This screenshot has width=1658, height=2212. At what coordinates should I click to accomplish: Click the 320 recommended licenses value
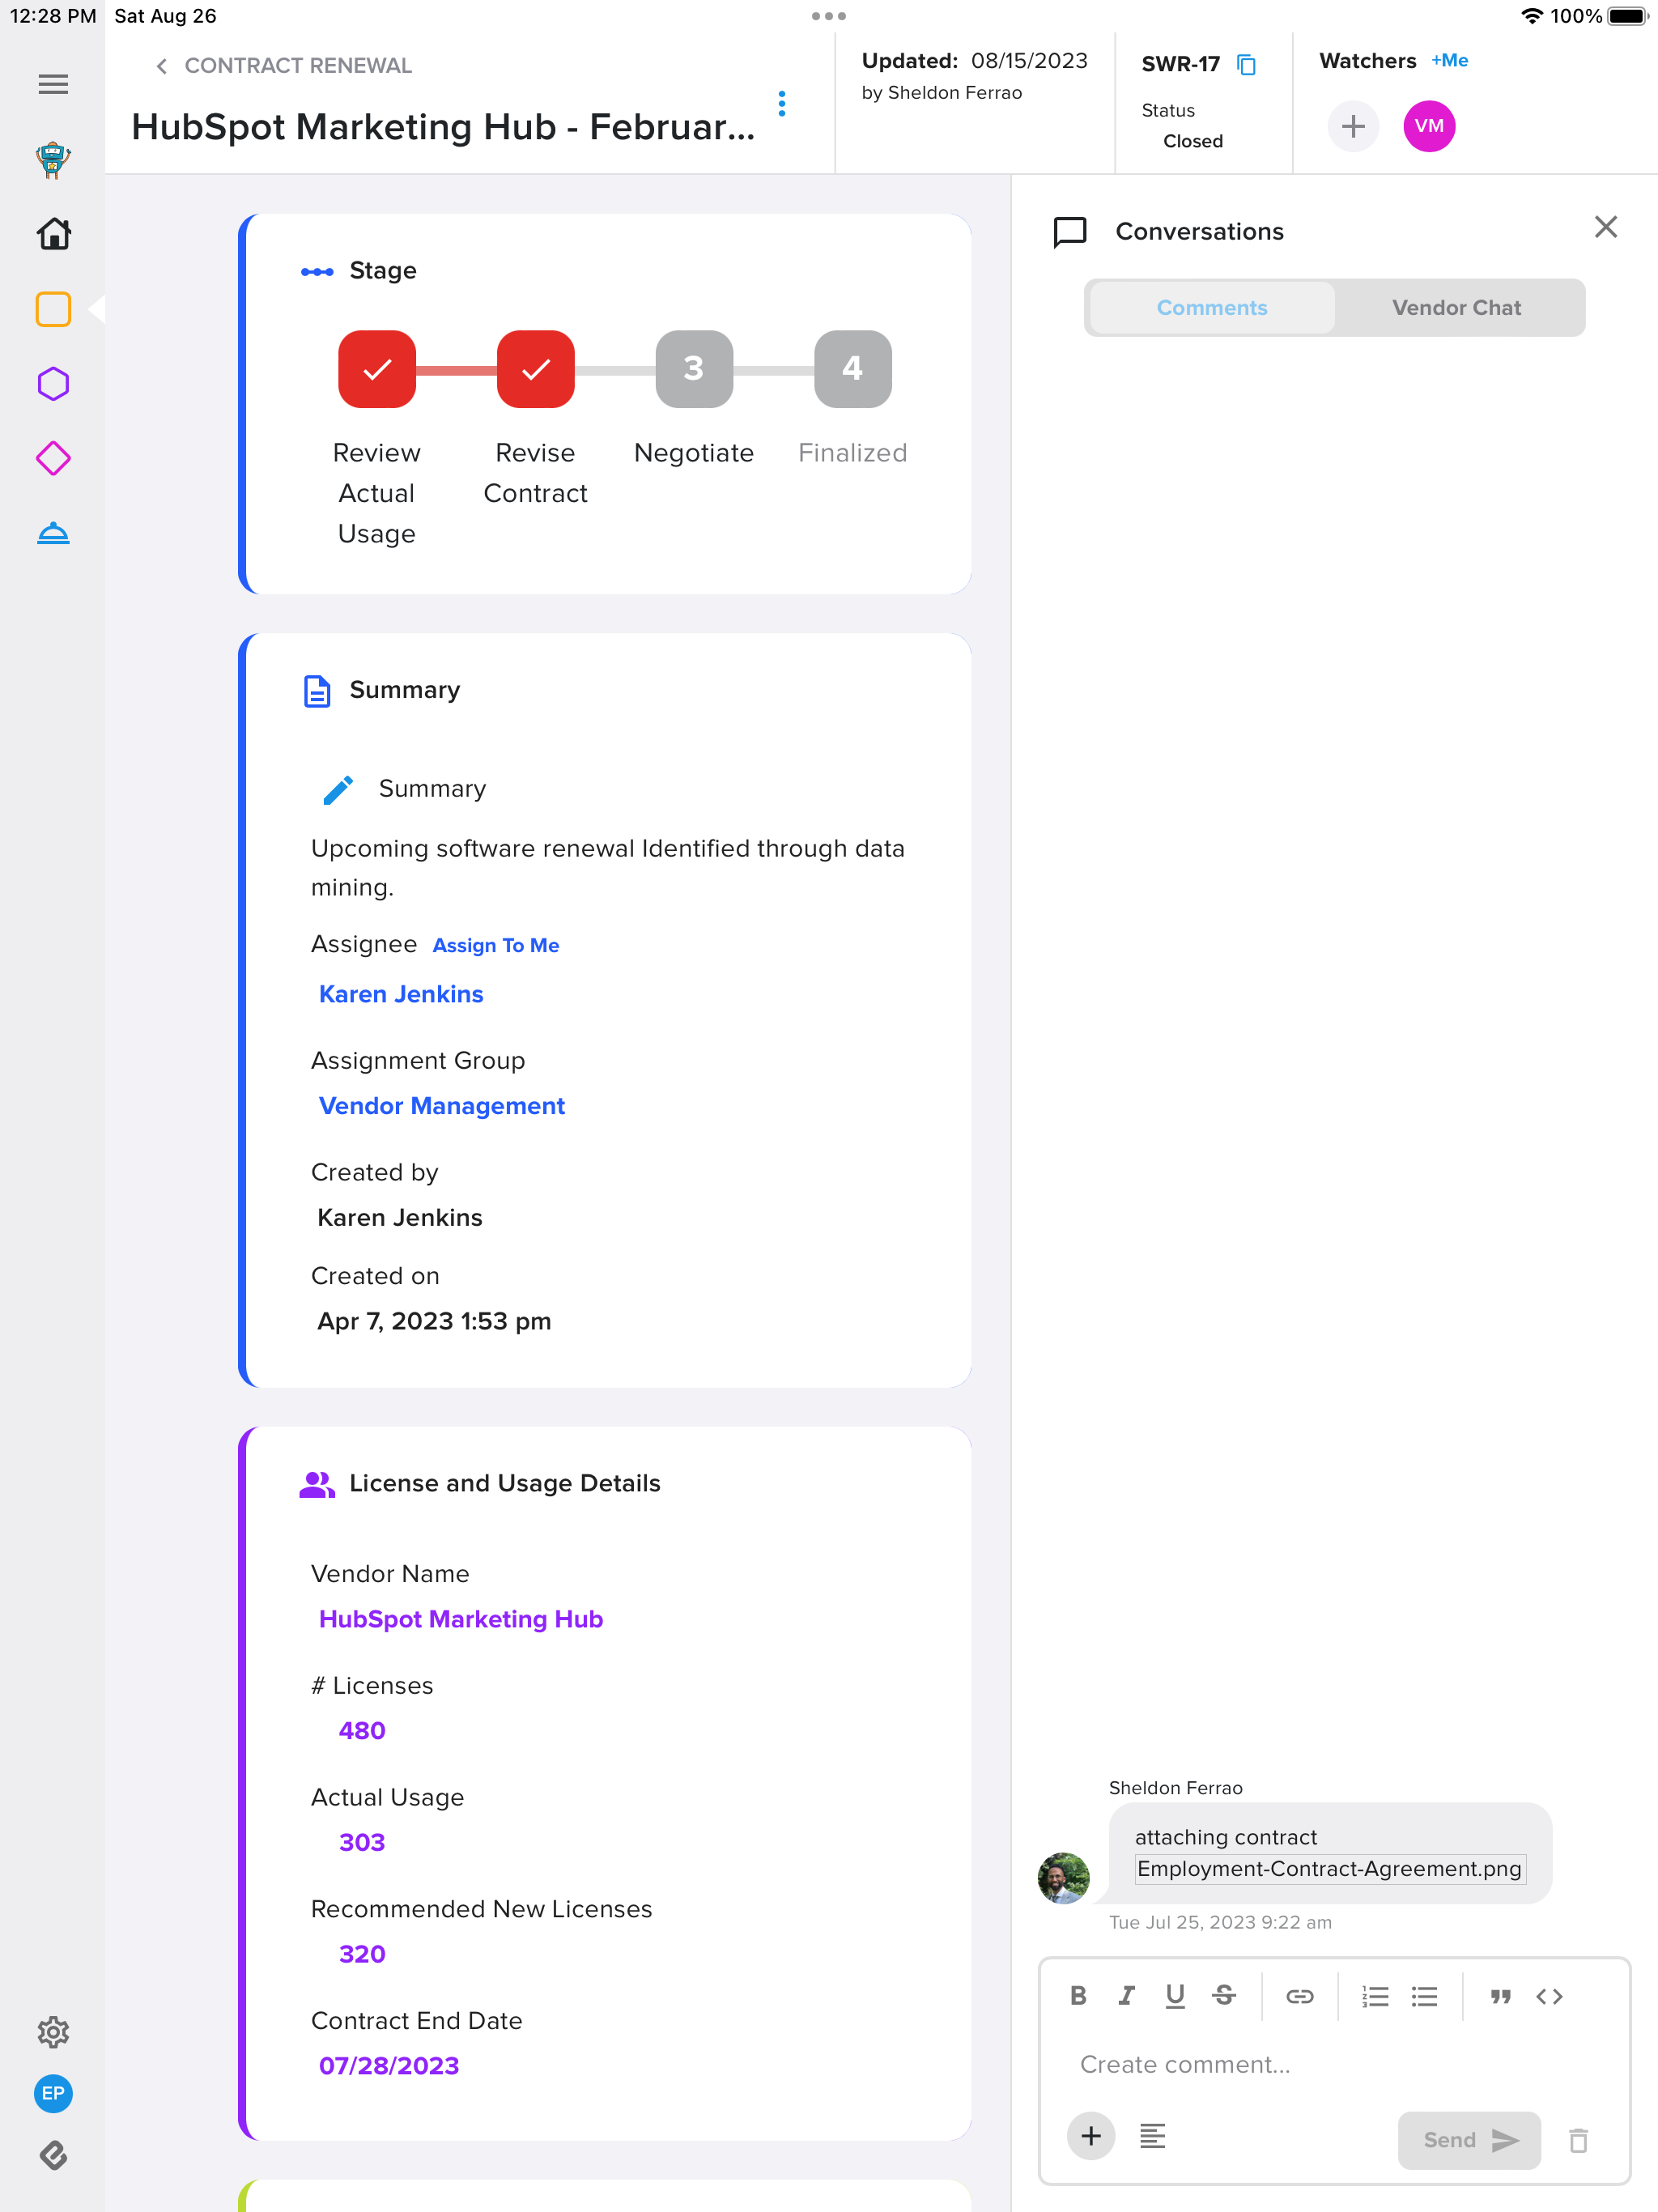[x=362, y=1954]
